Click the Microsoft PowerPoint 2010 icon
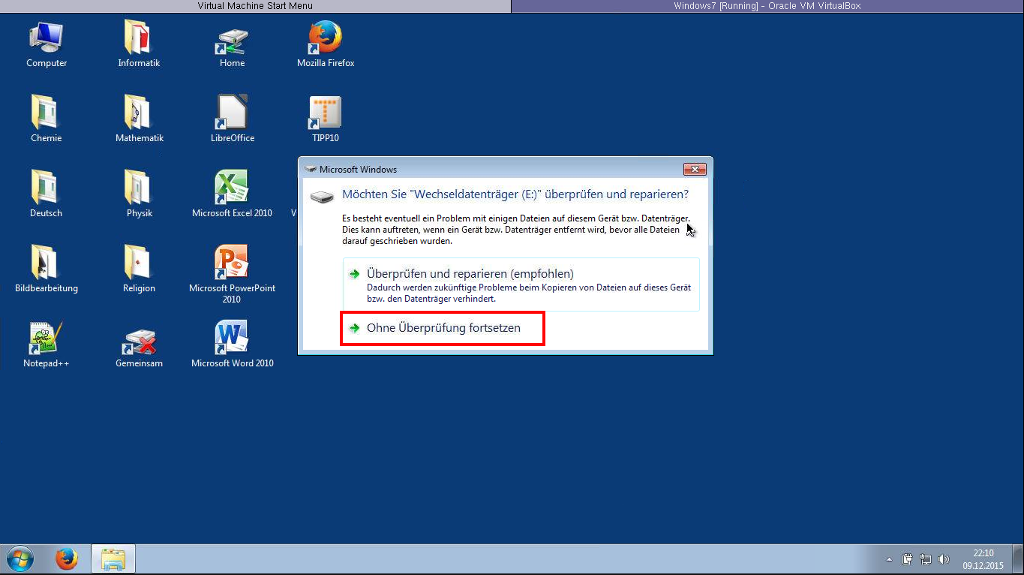 tap(232, 266)
